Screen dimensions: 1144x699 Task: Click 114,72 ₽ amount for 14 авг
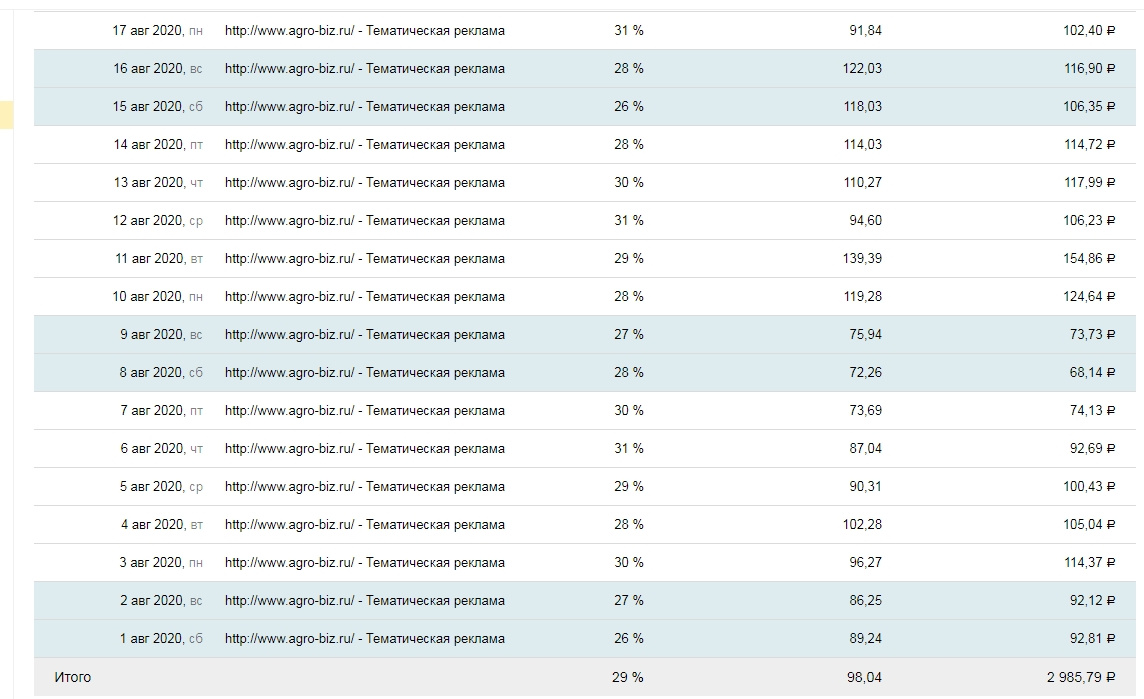click(x=1089, y=144)
